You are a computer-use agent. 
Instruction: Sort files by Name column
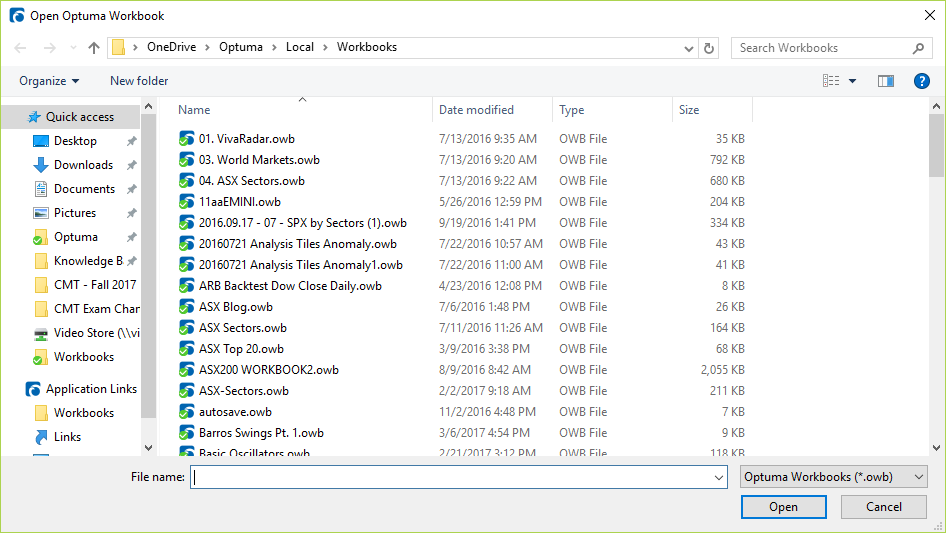point(194,110)
